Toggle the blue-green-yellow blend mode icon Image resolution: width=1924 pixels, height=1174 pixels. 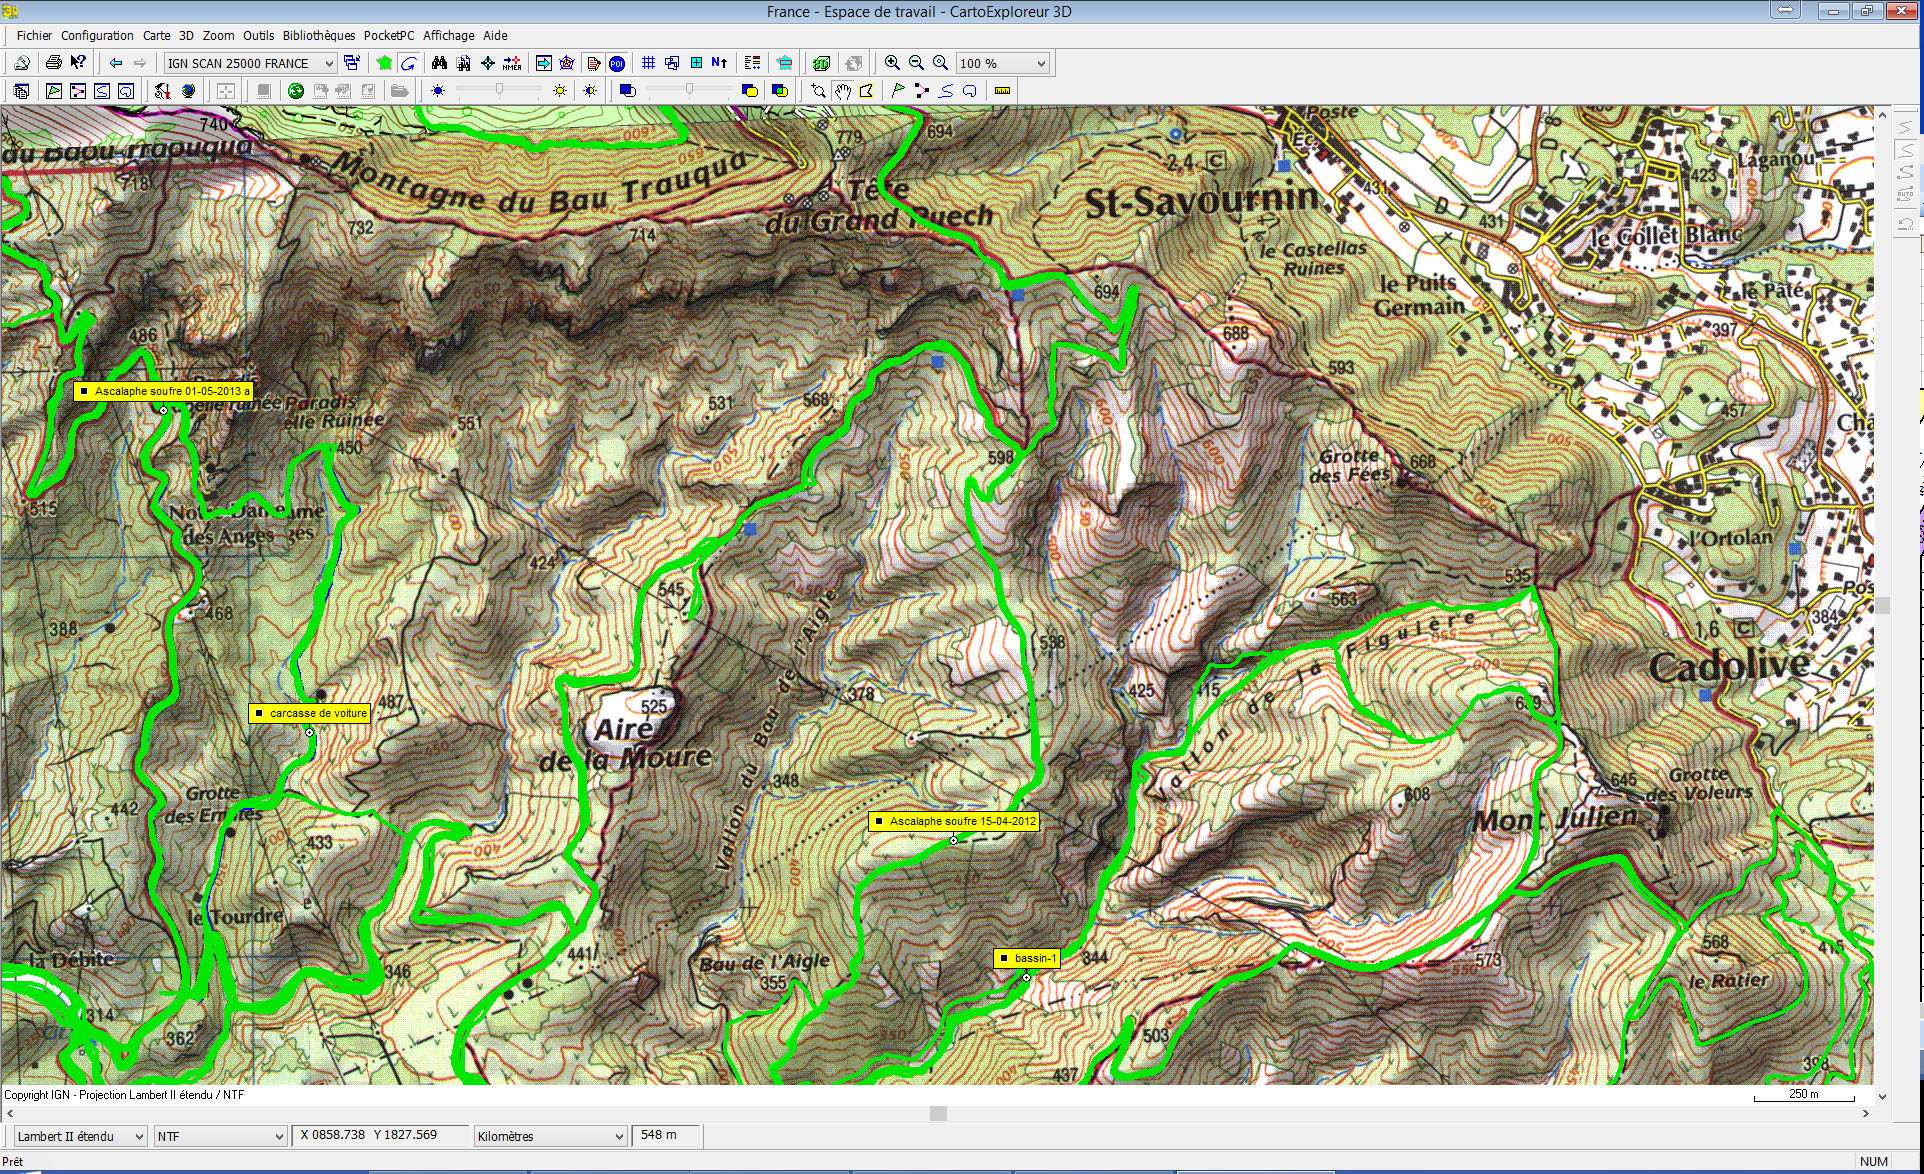click(x=780, y=91)
